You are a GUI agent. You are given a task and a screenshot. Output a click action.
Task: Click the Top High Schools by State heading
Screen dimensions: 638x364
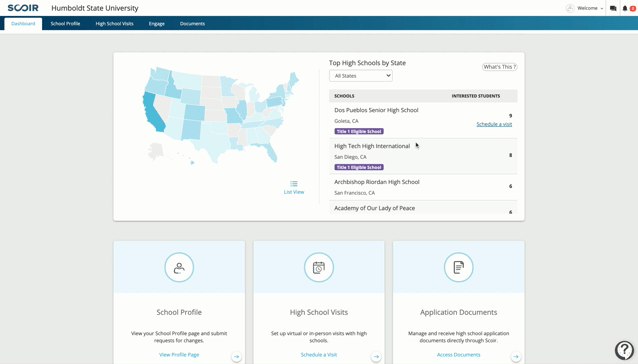[367, 63]
